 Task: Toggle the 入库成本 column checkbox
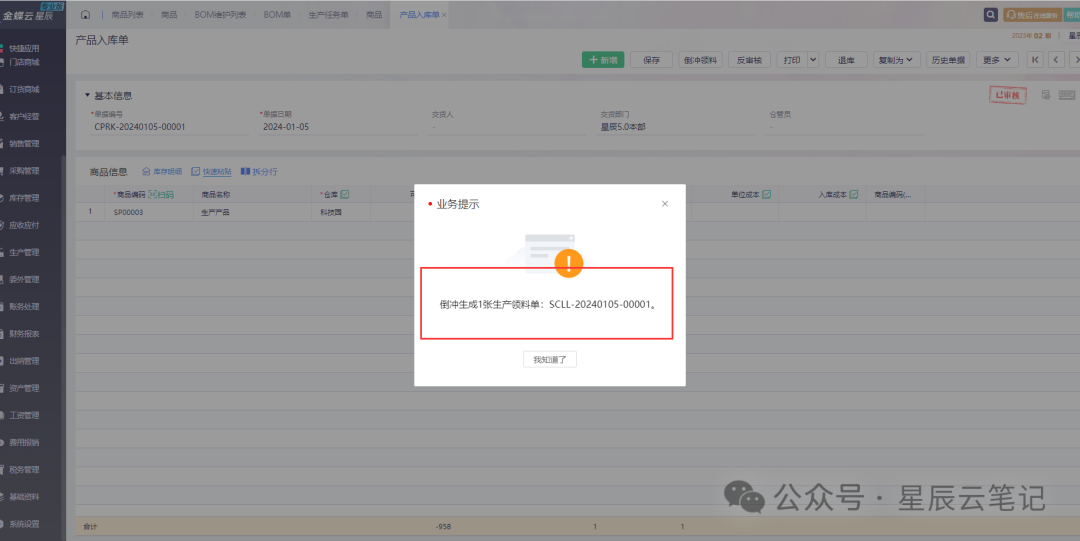(x=854, y=194)
